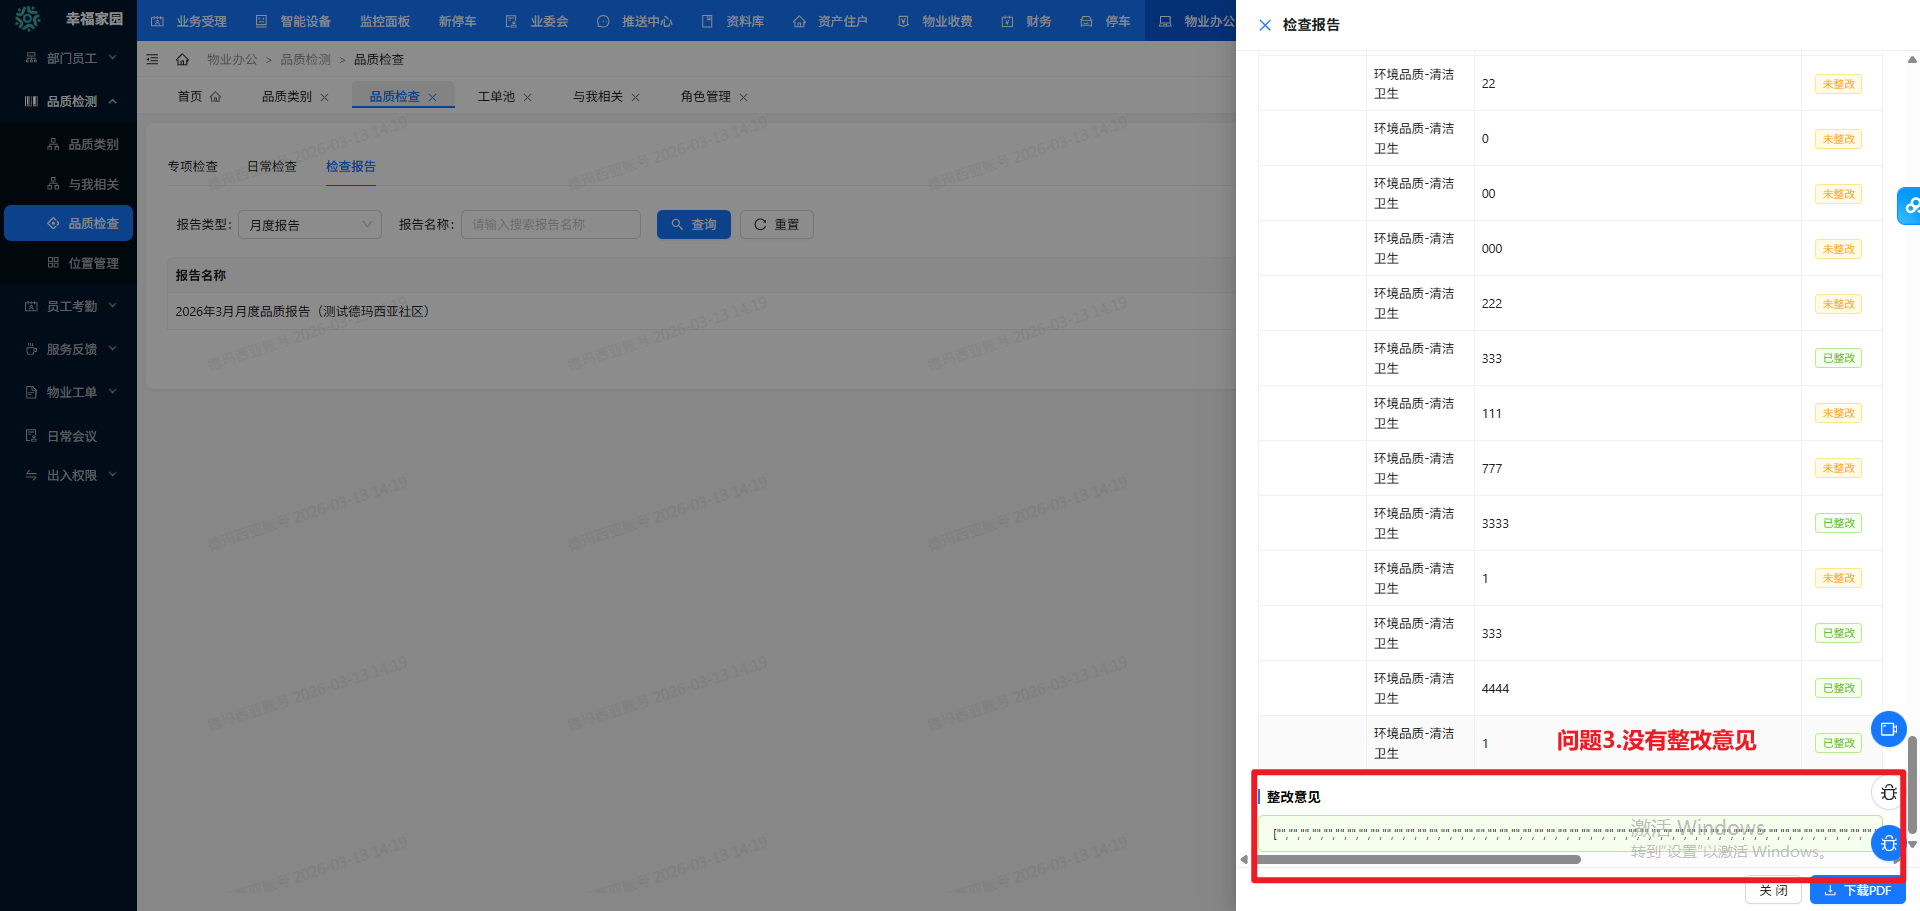Click the 下载PDF button
Viewport: 1920px width, 911px height.
click(1857, 890)
